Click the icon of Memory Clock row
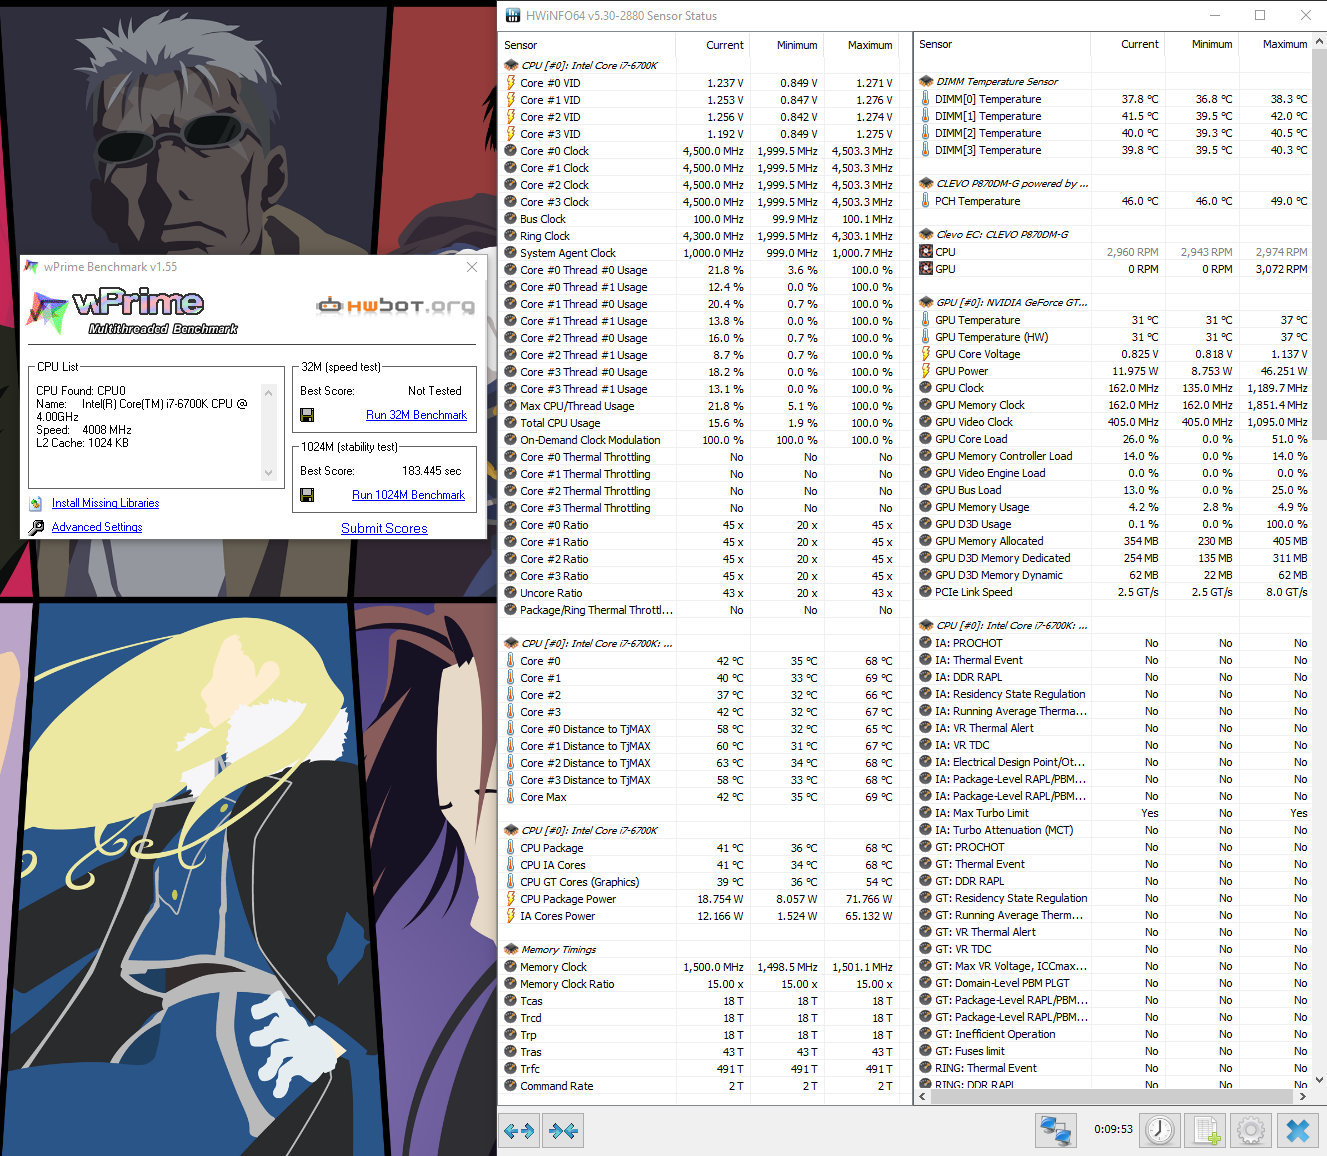The width and height of the screenshot is (1327, 1156). (x=511, y=967)
